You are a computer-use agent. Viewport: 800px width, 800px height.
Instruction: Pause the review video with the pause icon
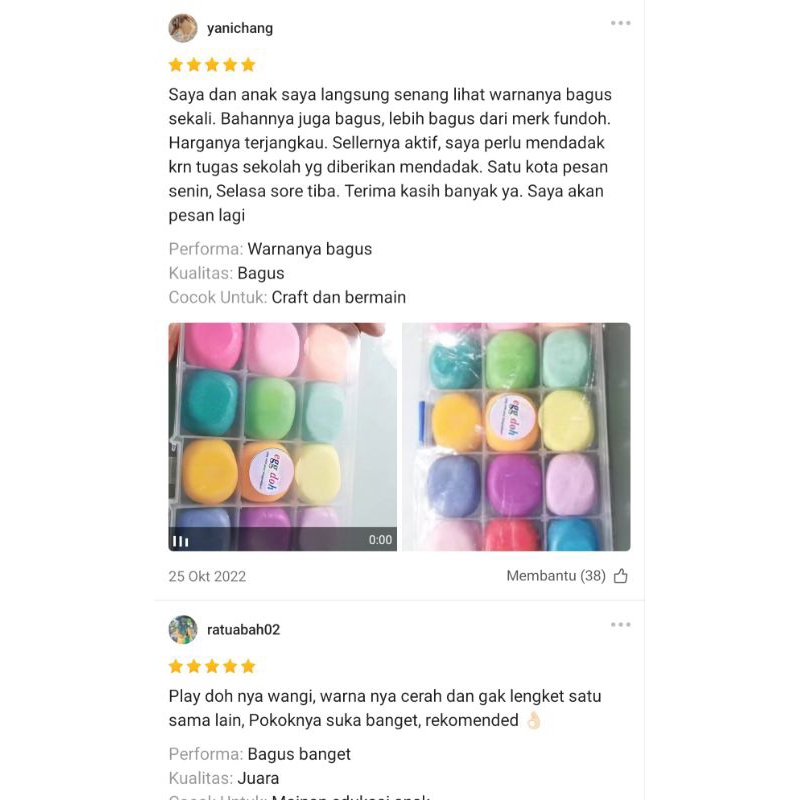[x=181, y=541]
